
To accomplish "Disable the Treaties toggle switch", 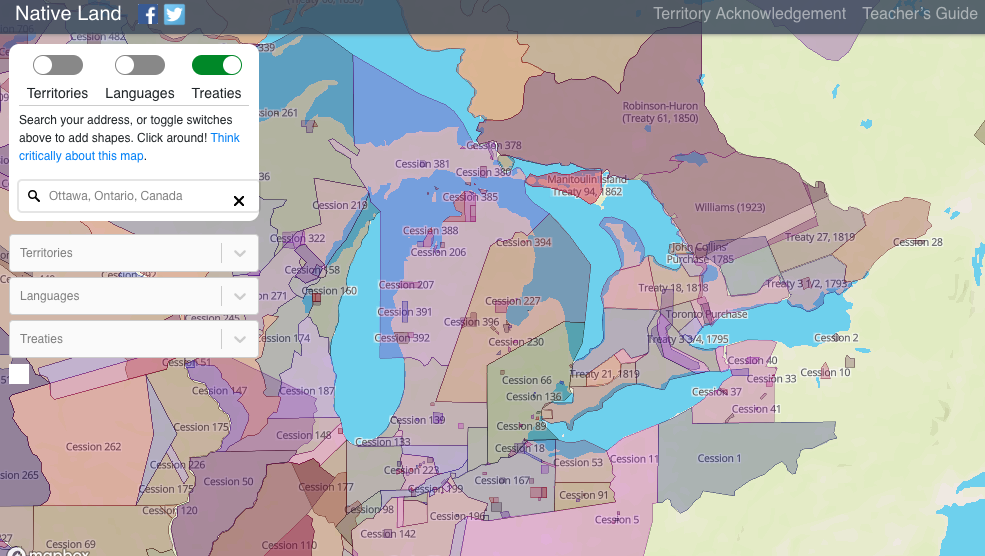I will click(217, 66).
